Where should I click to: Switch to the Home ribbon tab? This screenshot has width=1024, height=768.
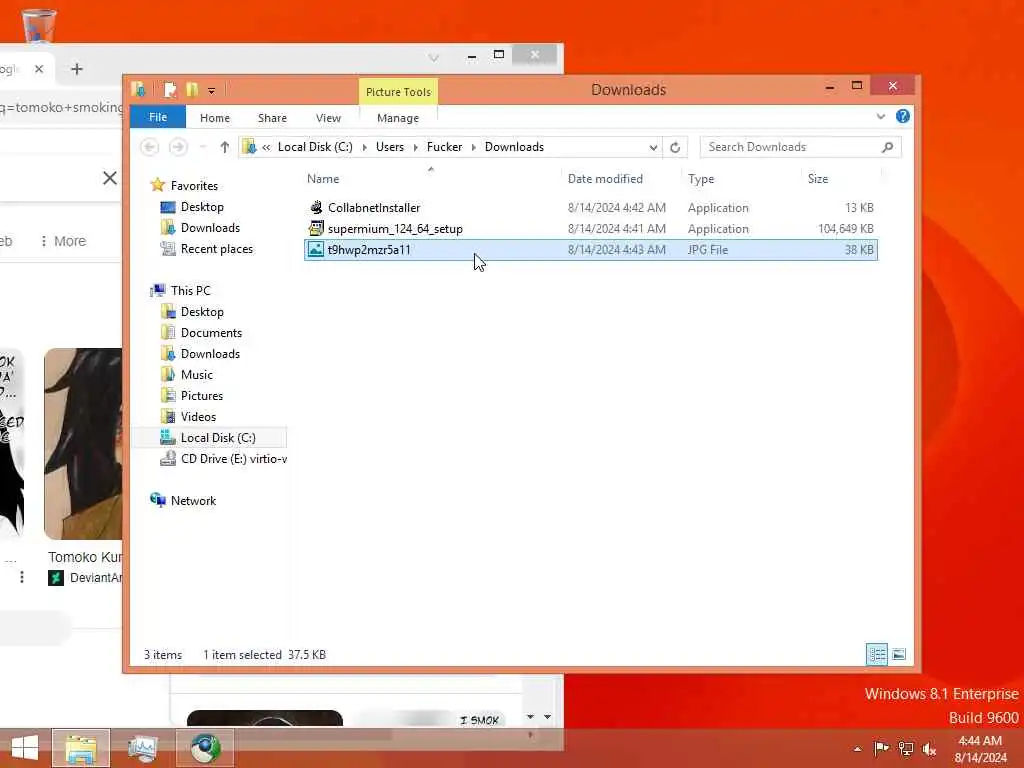pyautogui.click(x=214, y=118)
